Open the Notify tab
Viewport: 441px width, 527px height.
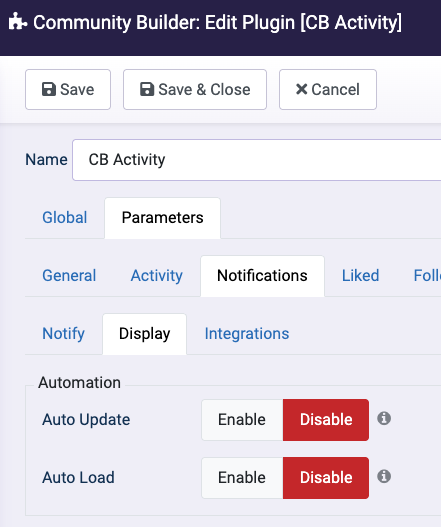point(63,334)
